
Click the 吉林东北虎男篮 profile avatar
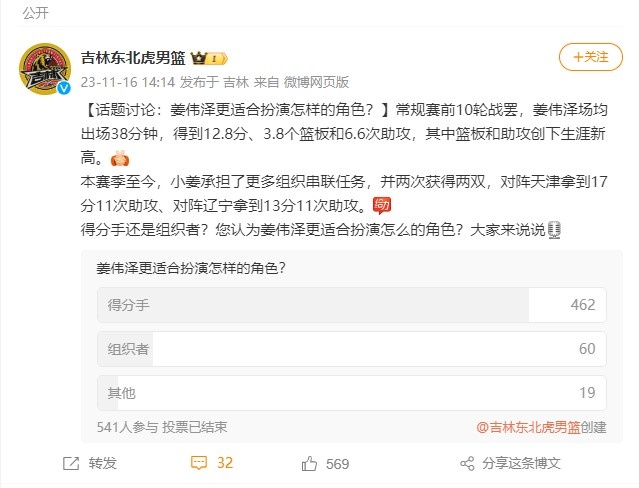click(x=45, y=68)
